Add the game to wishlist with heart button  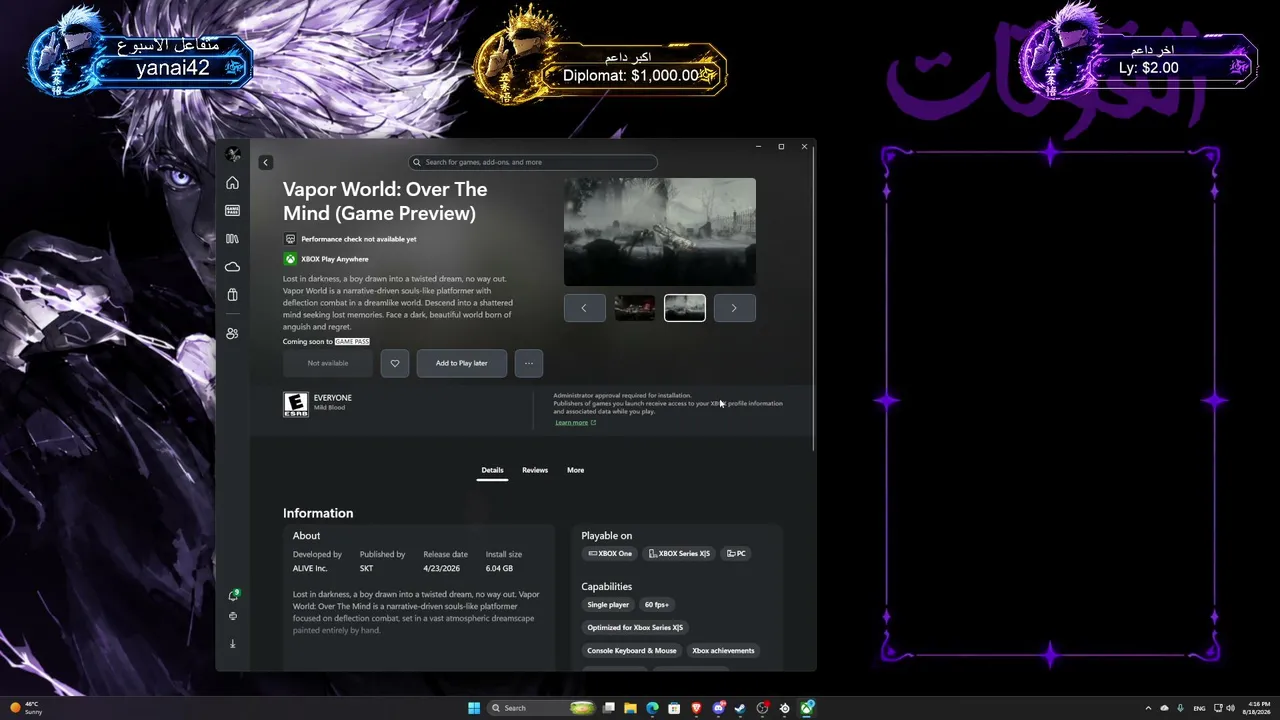[x=395, y=363]
